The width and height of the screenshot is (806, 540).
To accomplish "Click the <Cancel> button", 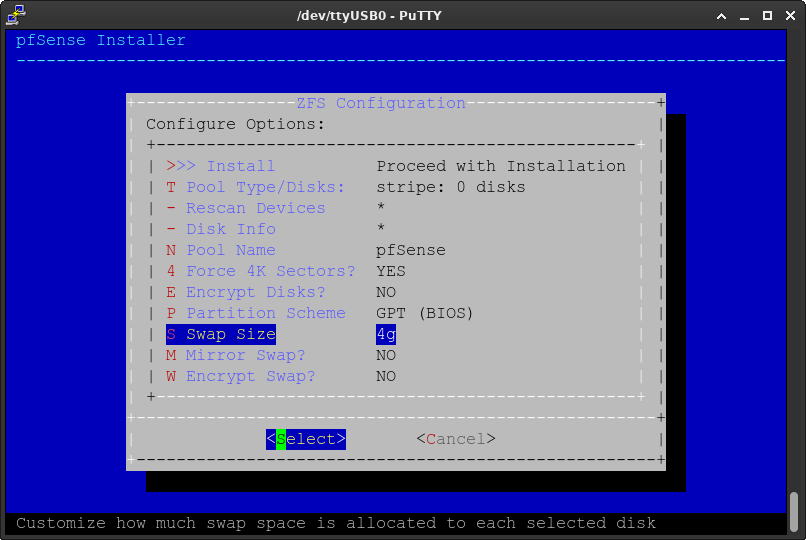I will point(456,439).
